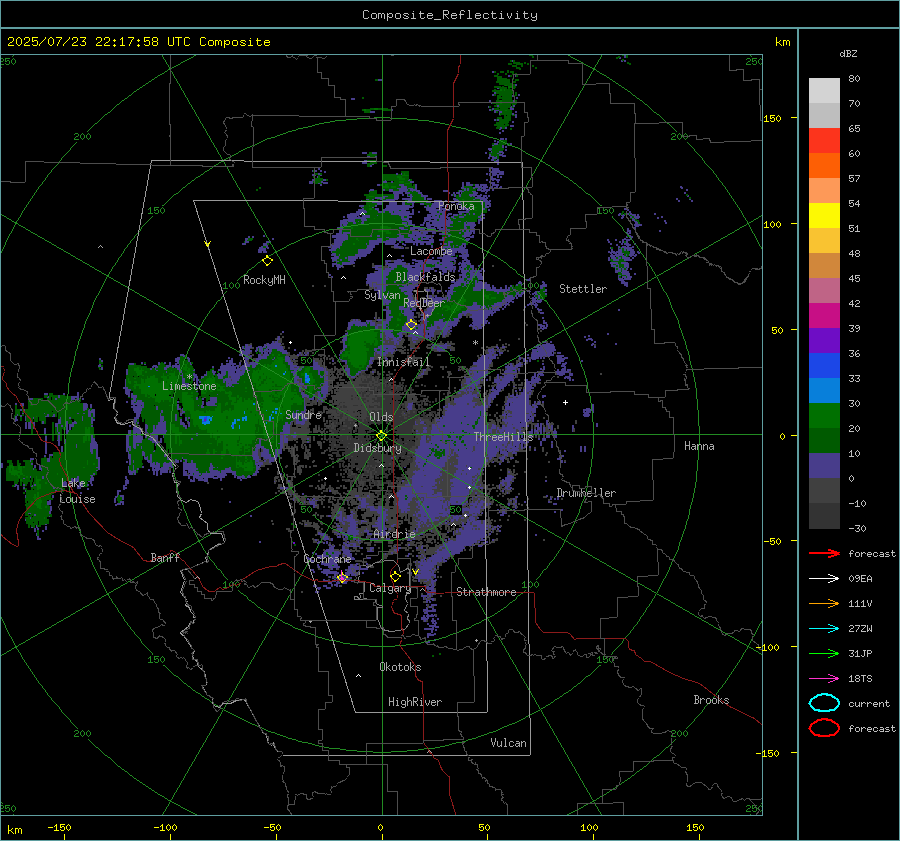Select the magenta swatch in dBZ scale
Viewport: 900px width, 841px height.
pos(824,316)
